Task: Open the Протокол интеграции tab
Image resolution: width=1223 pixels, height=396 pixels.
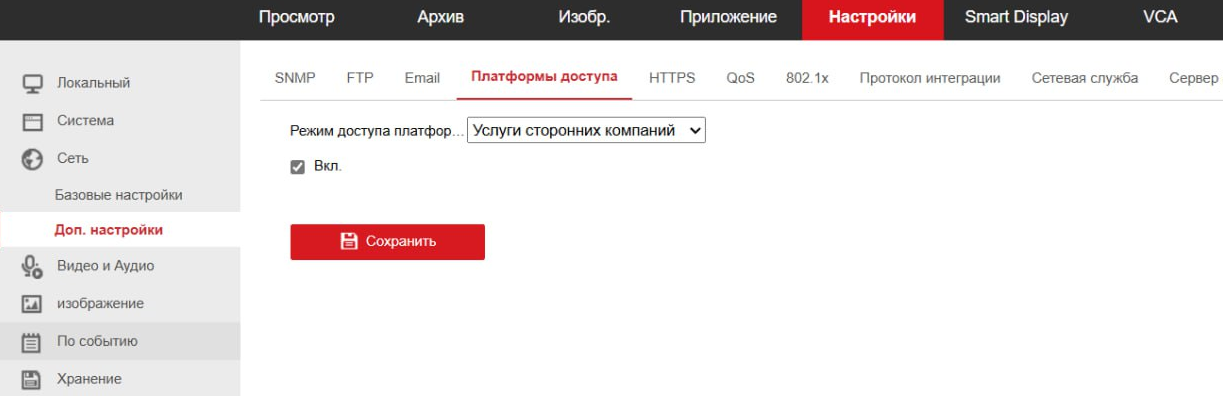Action: pos(930,79)
